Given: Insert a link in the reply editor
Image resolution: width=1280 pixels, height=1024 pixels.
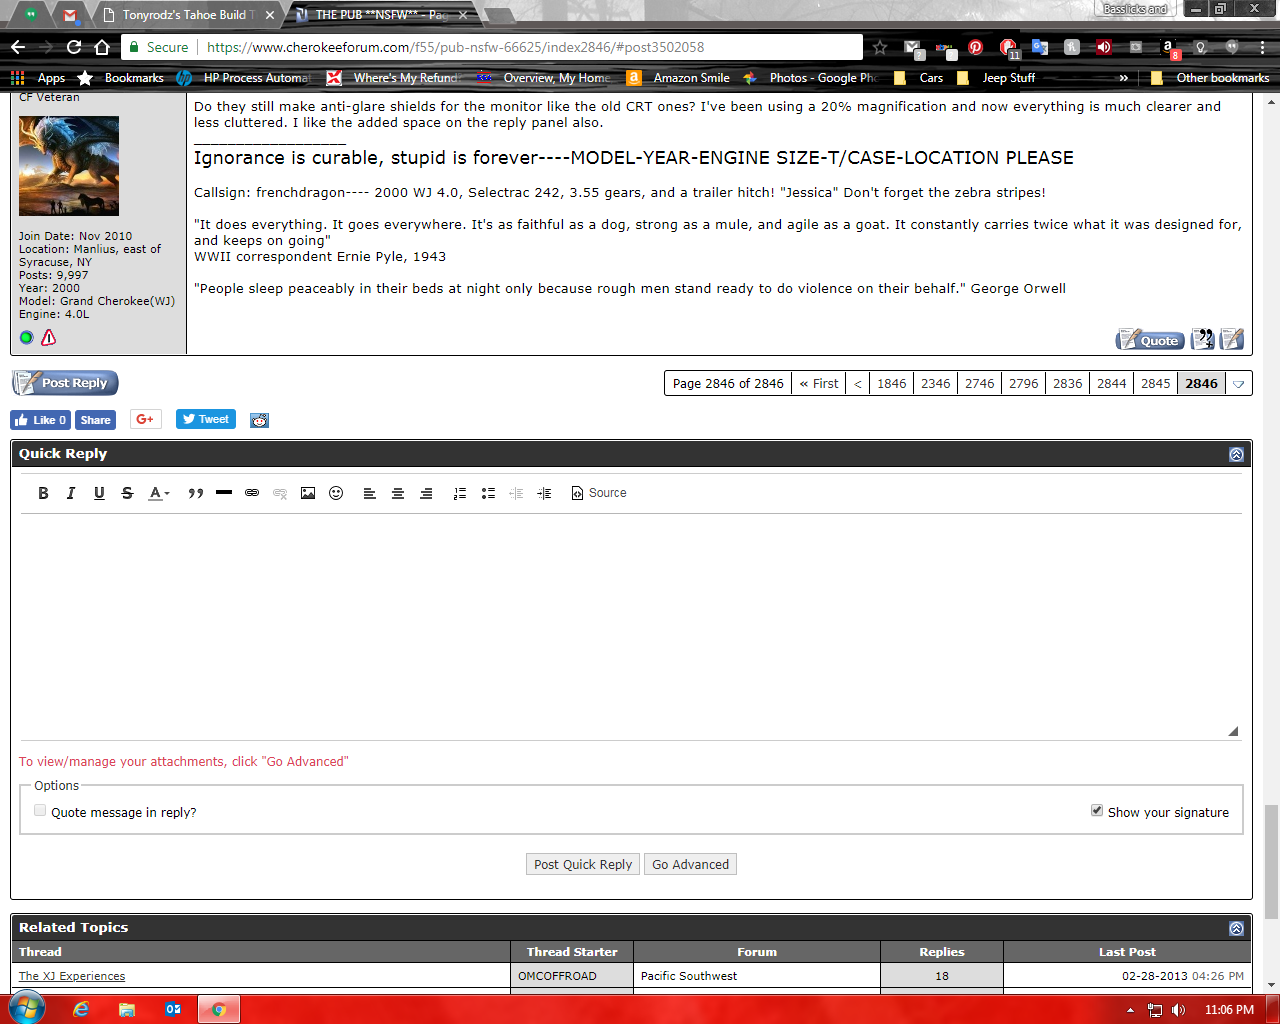Looking at the screenshot, I should (252, 493).
